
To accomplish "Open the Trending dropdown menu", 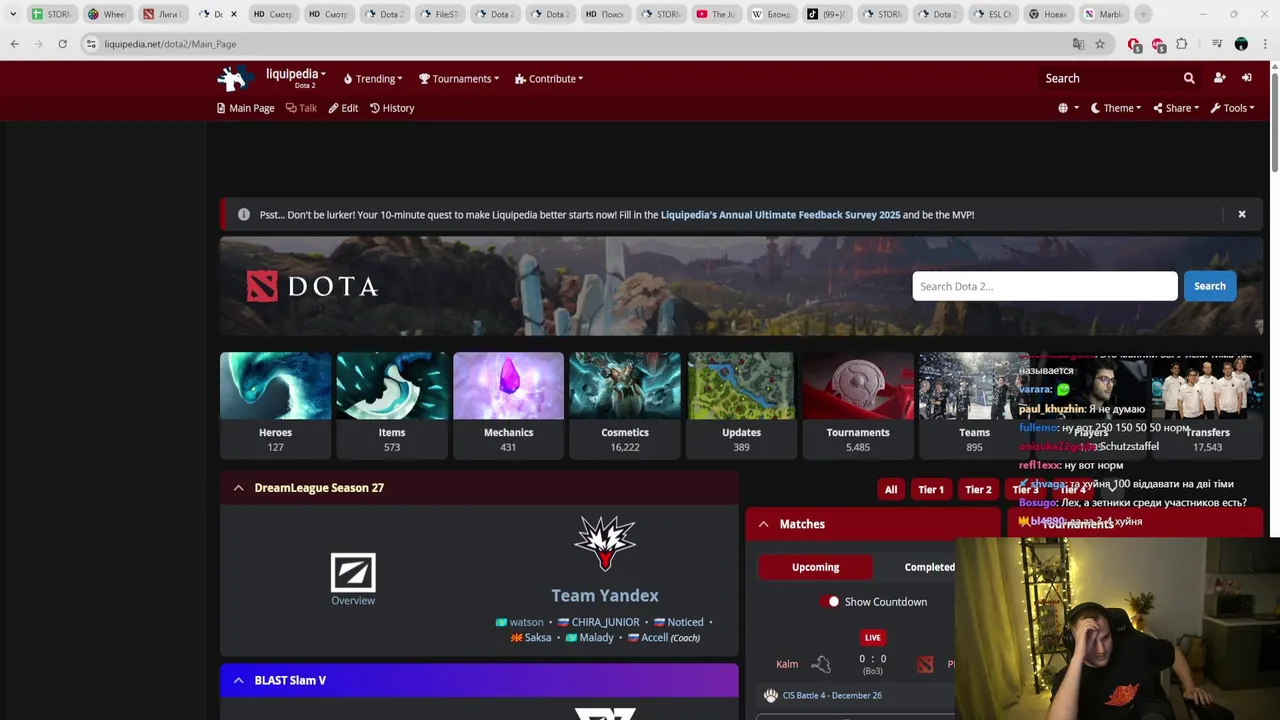I will (373, 79).
